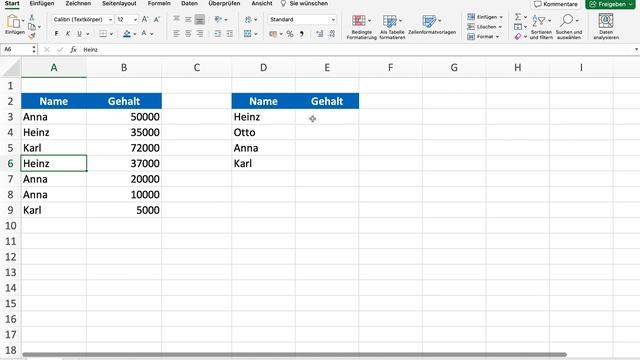Click the Sie wünschen search field
The image size is (640, 360).
[x=304, y=3]
